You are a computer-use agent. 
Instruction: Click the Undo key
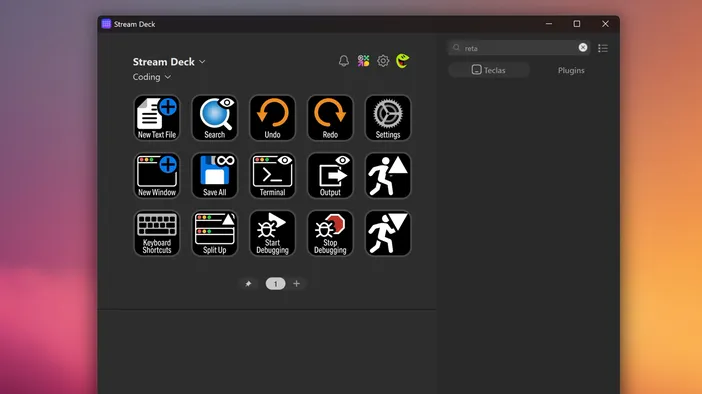[272, 118]
